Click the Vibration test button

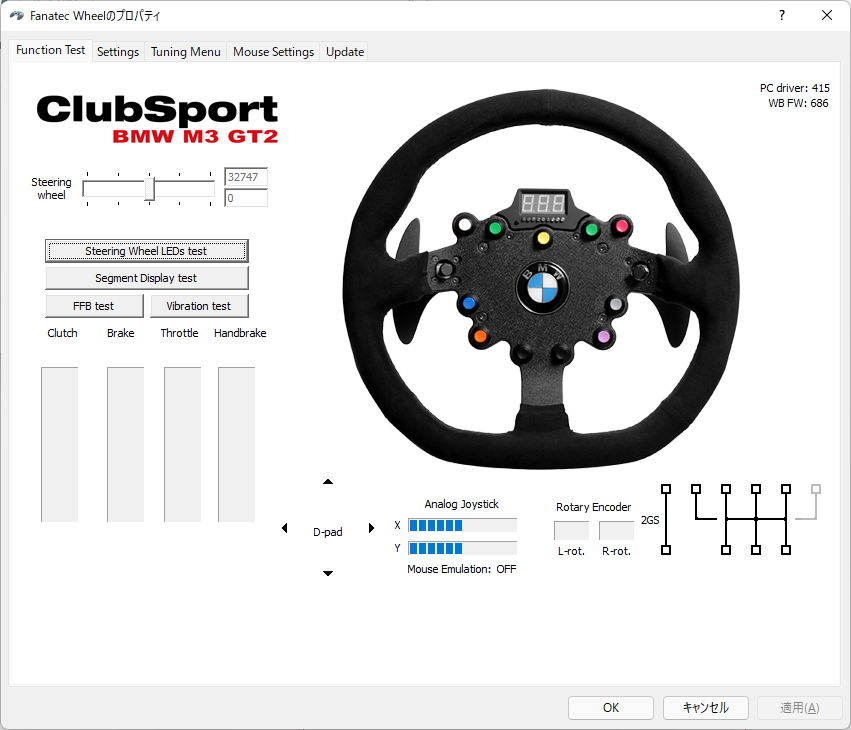coord(199,306)
